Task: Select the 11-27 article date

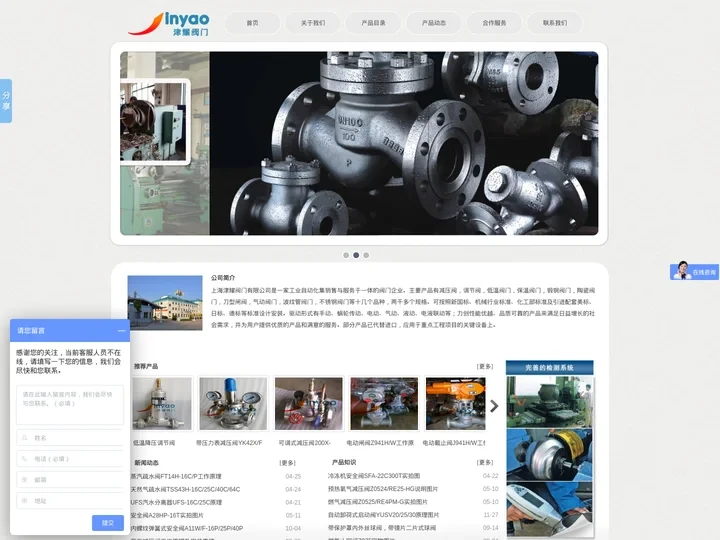Action: click(490, 515)
